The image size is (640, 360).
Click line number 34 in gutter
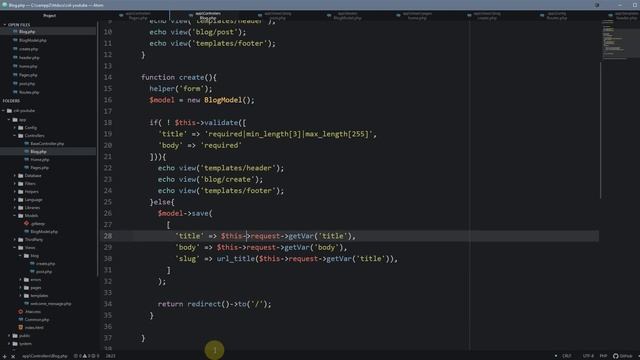tap(108, 304)
